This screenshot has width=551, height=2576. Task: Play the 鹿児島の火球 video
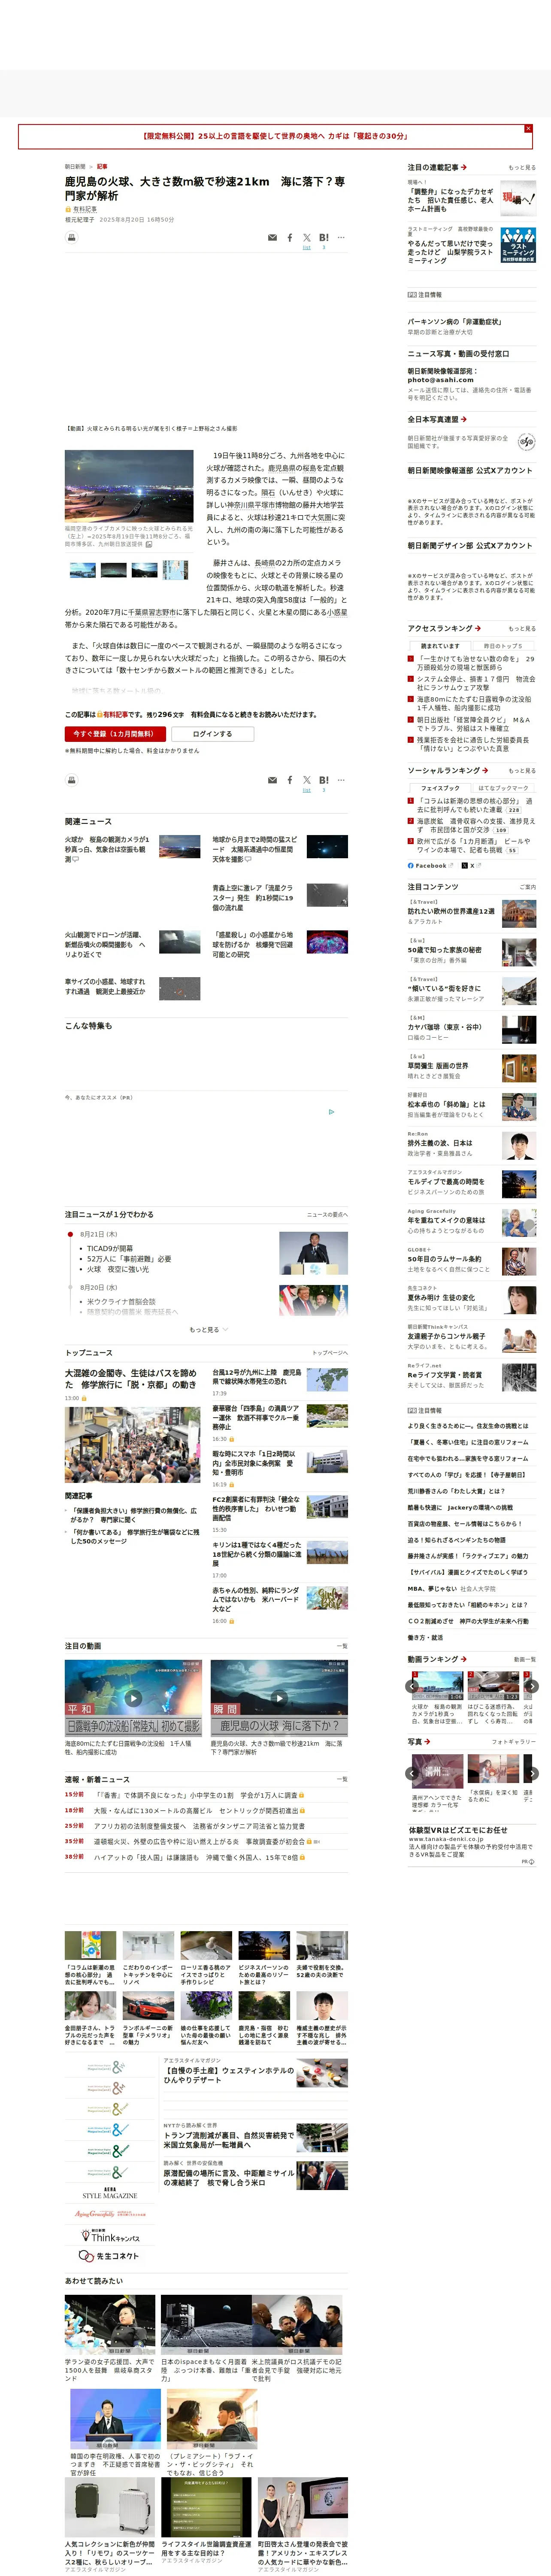(279, 1698)
